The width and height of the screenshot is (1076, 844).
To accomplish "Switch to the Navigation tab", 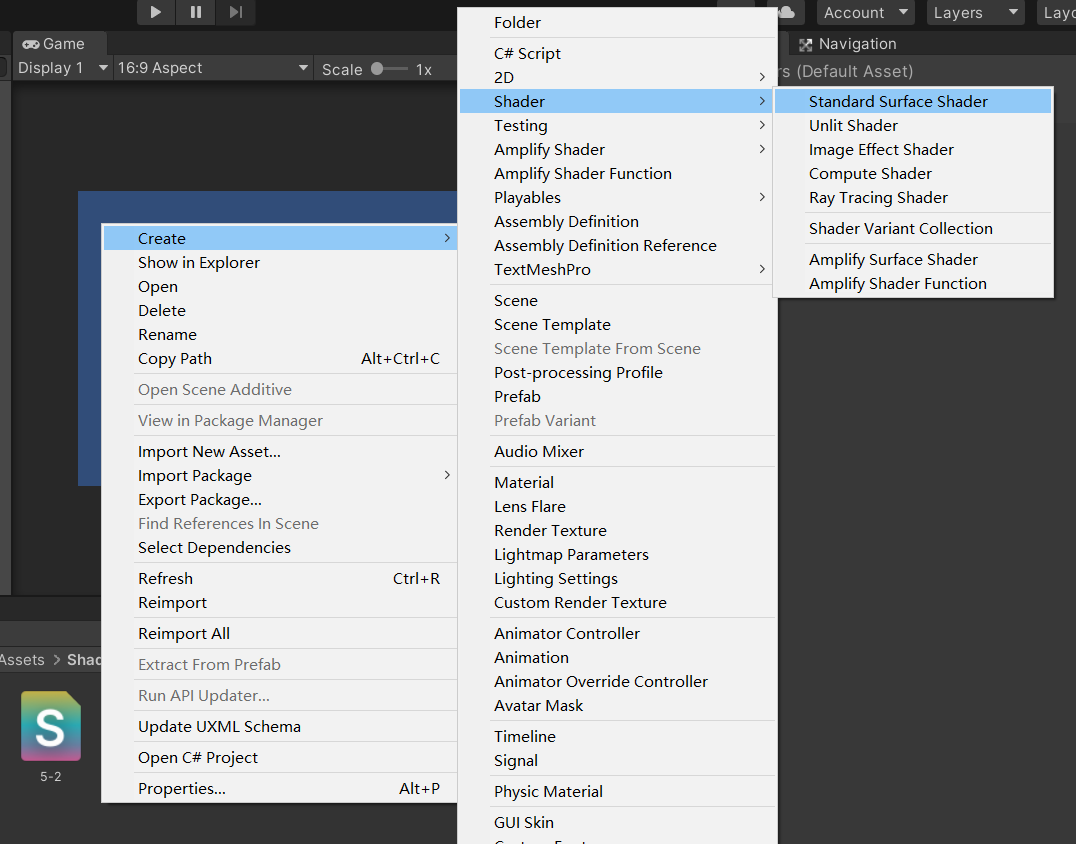I will pyautogui.click(x=848, y=44).
